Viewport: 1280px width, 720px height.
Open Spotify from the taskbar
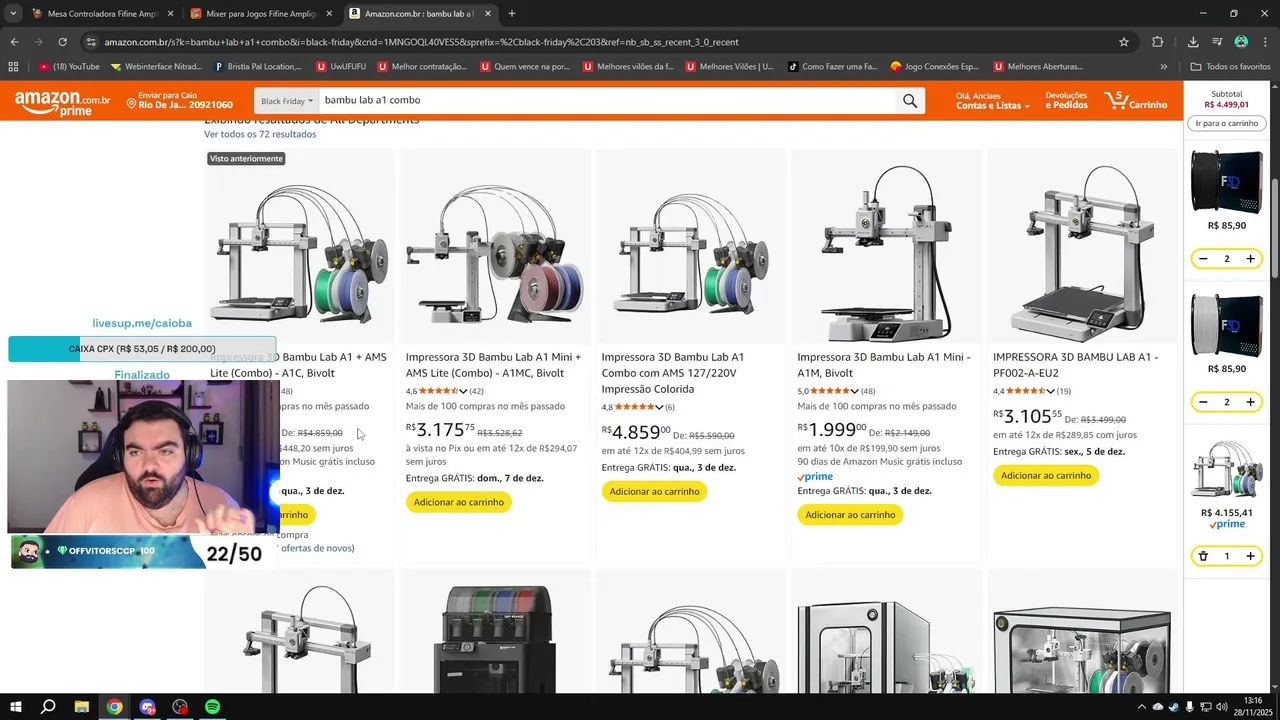tap(212, 707)
